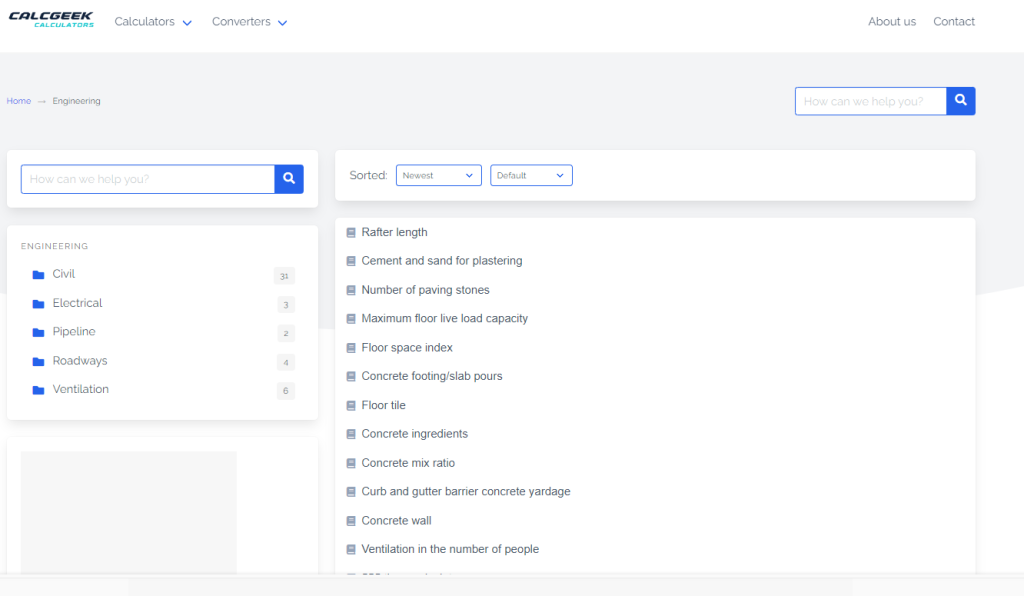Click the book icon beside Rafter length
Image resolution: width=1024 pixels, height=596 pixels.
[x=351, y=233]
